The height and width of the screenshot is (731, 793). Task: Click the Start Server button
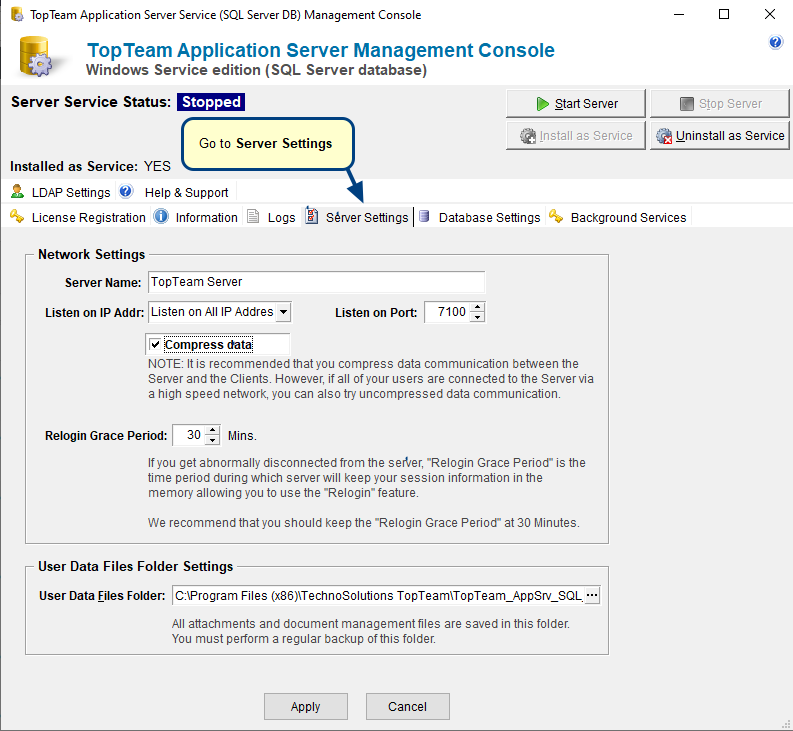coord(576,104)
